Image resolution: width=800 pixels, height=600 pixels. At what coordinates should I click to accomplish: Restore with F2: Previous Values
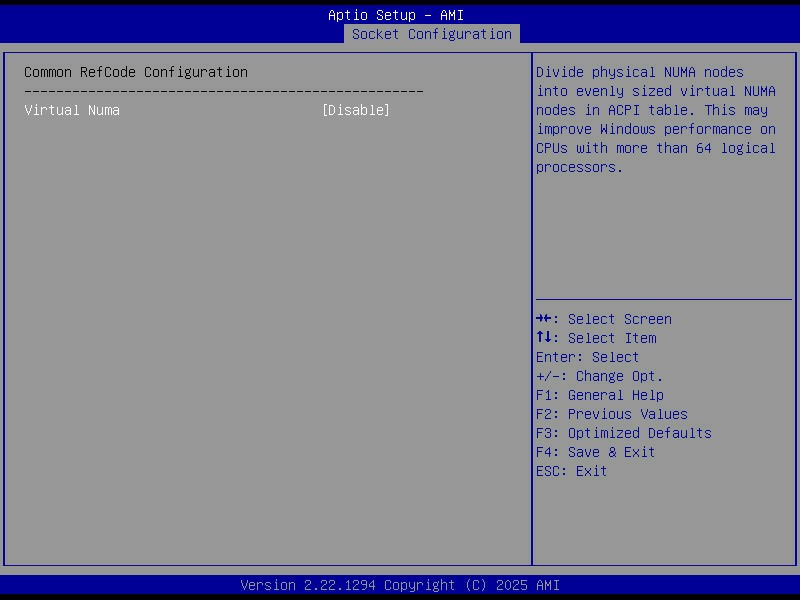611,414
